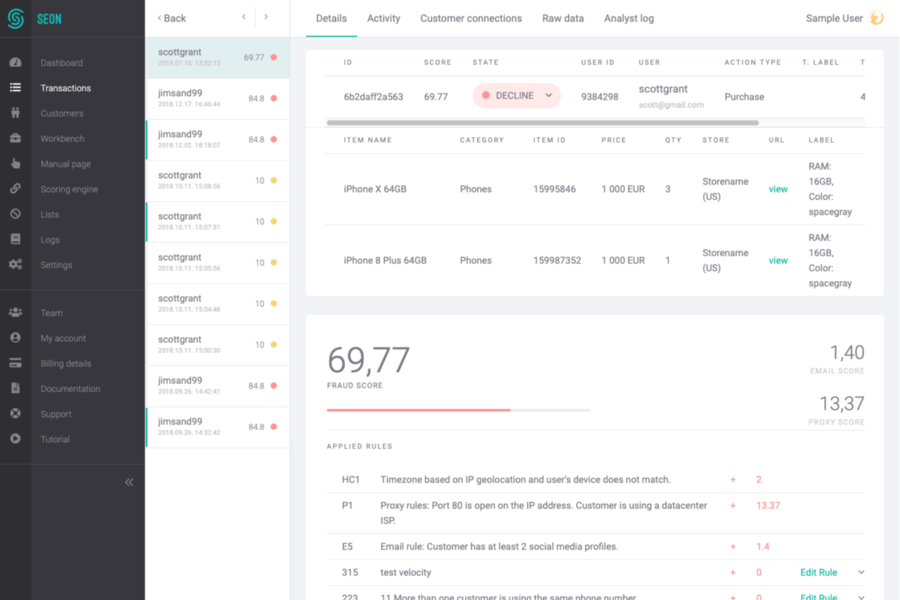Switch to the Activity tab
Image resolution: width=900 pixels, height=600 pixels.
(x=383, y=18)
